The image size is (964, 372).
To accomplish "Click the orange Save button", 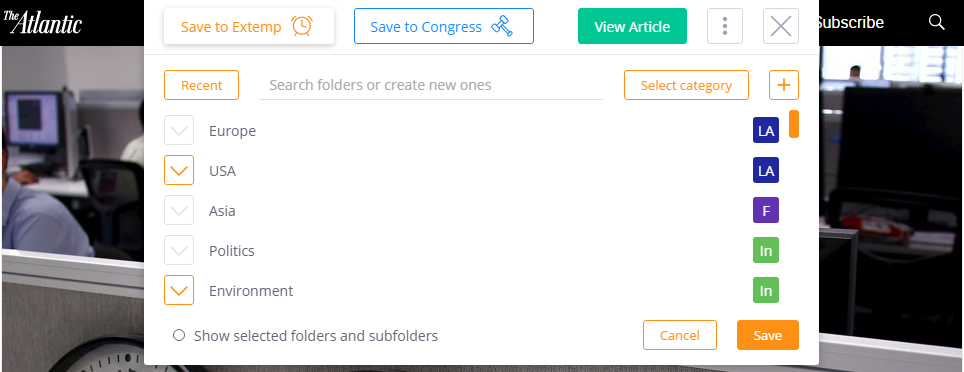I will [768, 335].
